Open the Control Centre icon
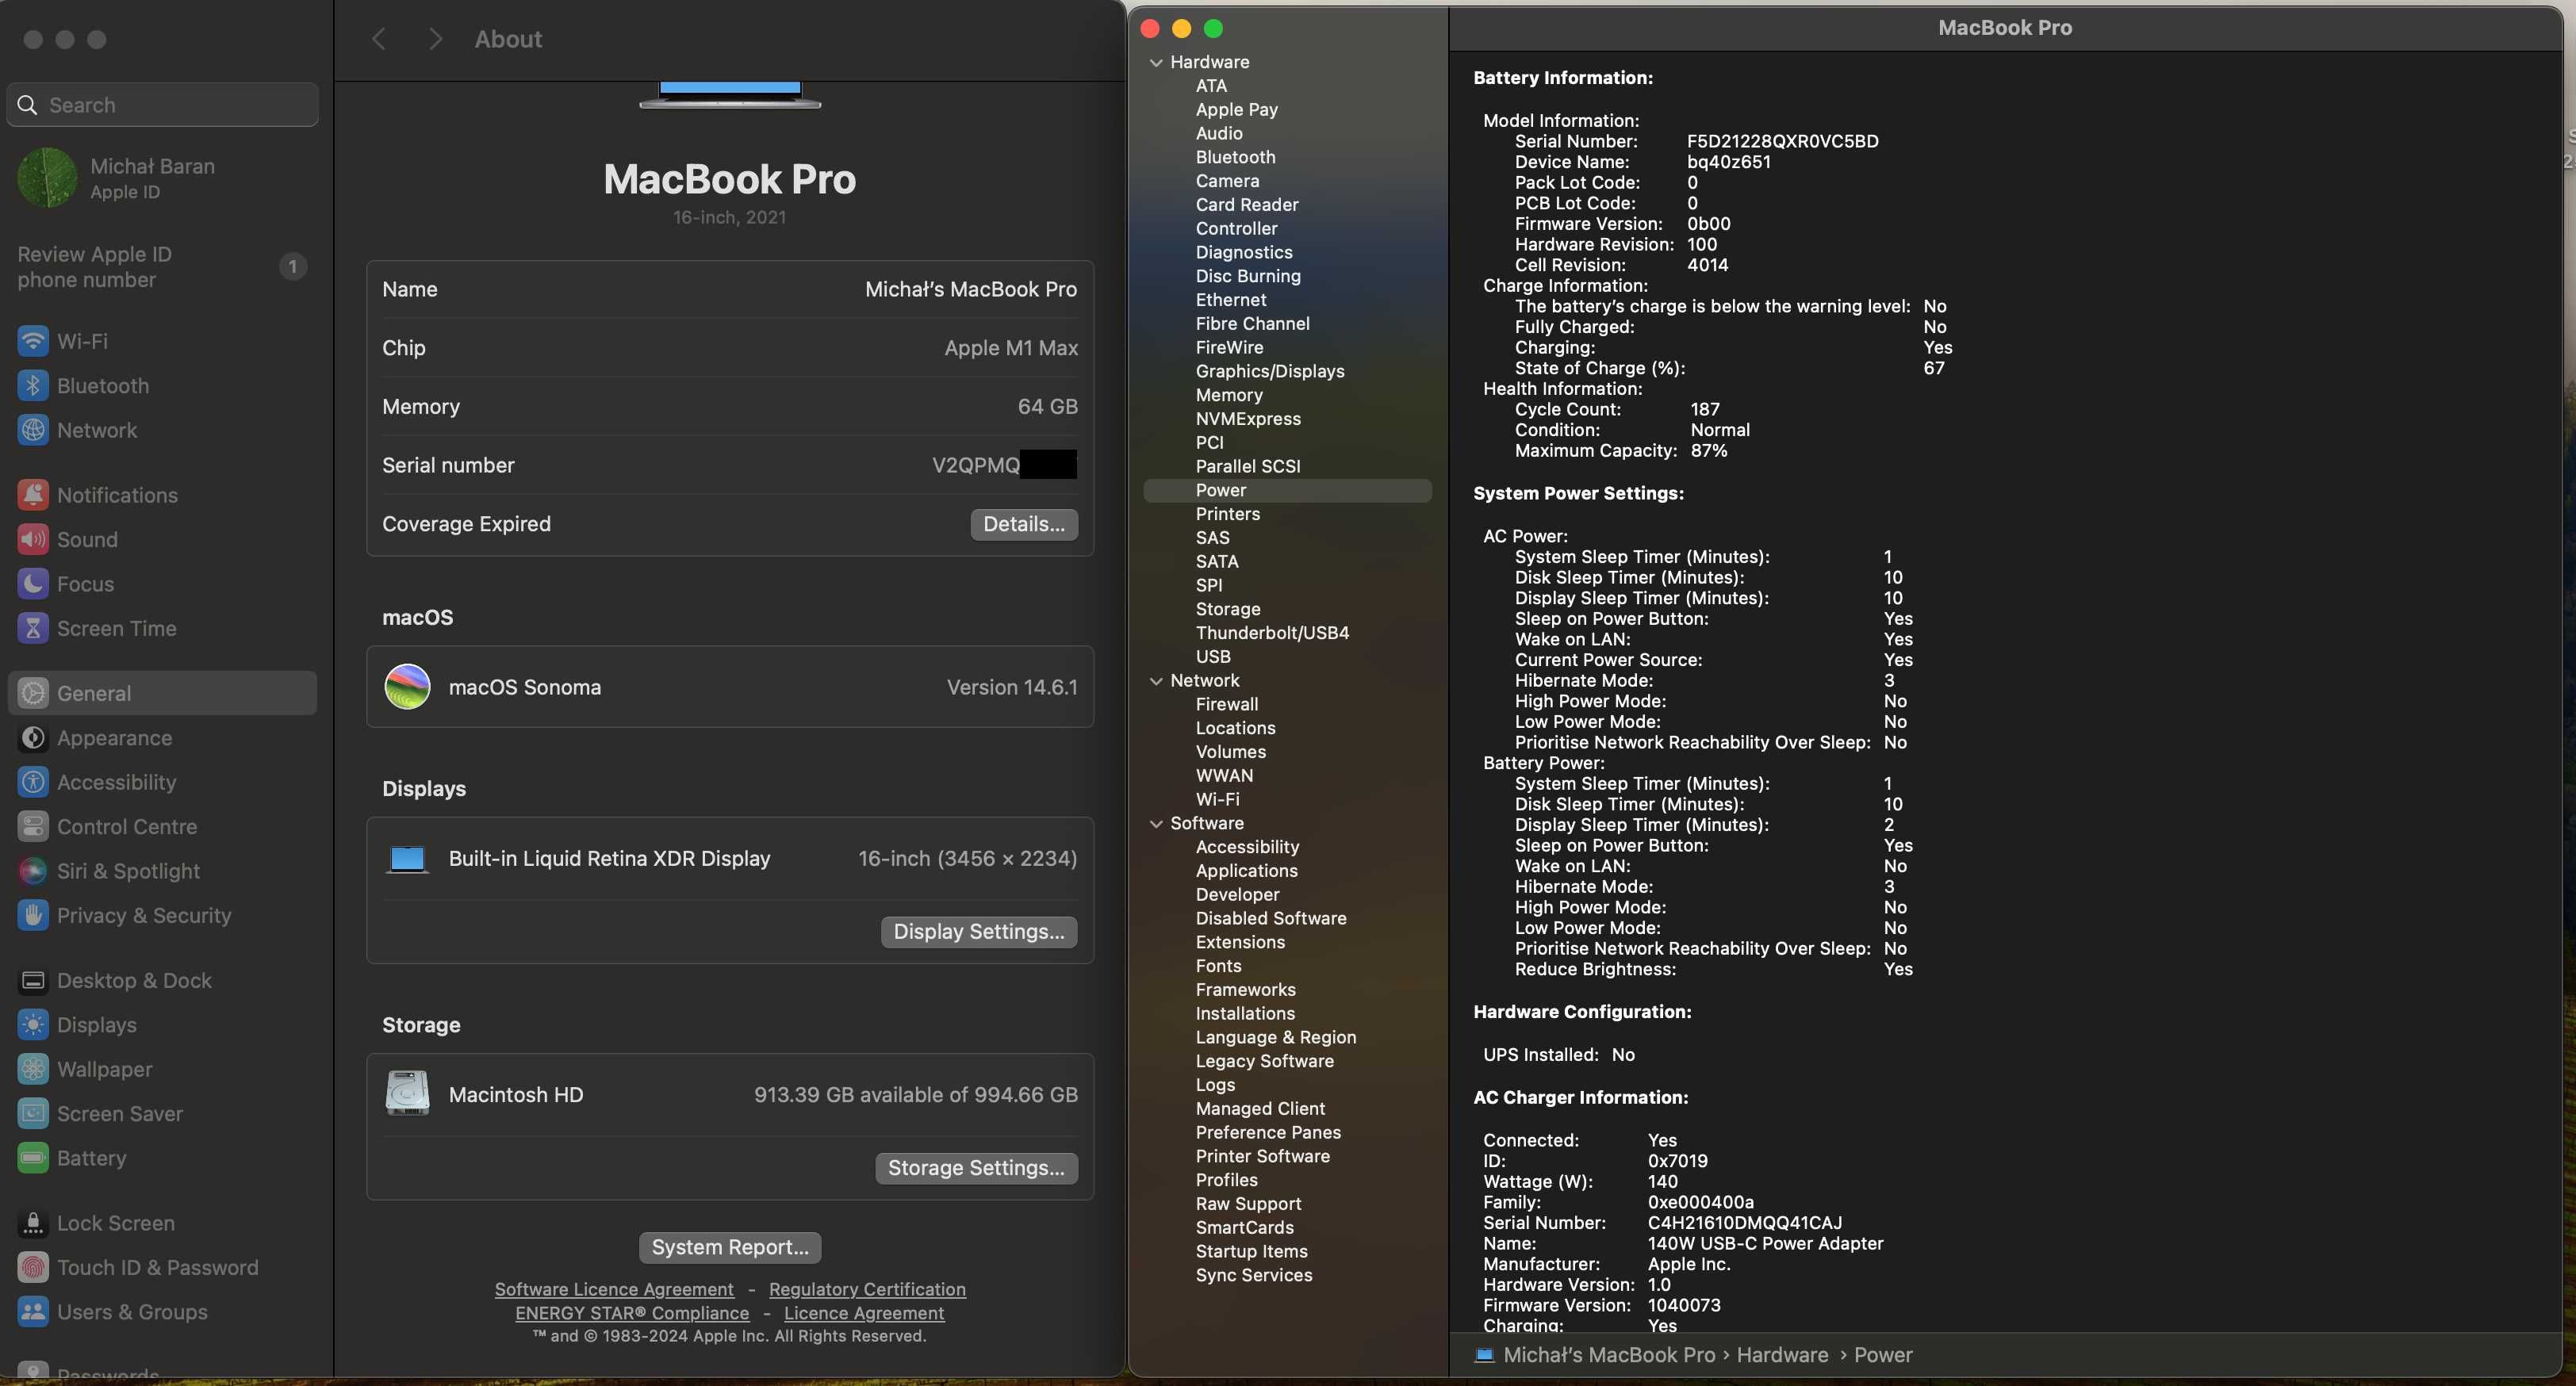2576x1386 pixels. pos(33,827)
